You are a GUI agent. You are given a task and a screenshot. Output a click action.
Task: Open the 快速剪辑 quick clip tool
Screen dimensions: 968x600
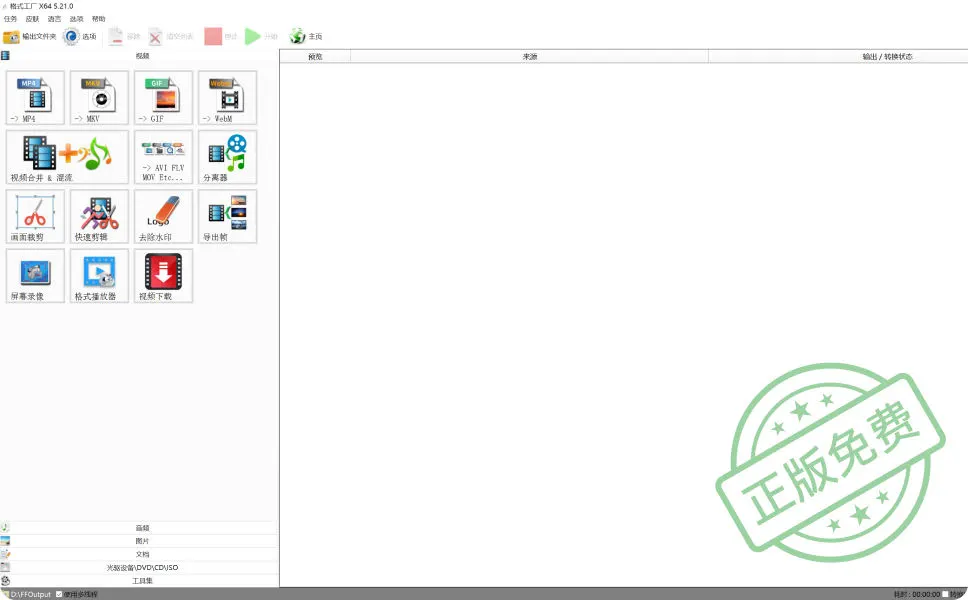tap(99, 216)
